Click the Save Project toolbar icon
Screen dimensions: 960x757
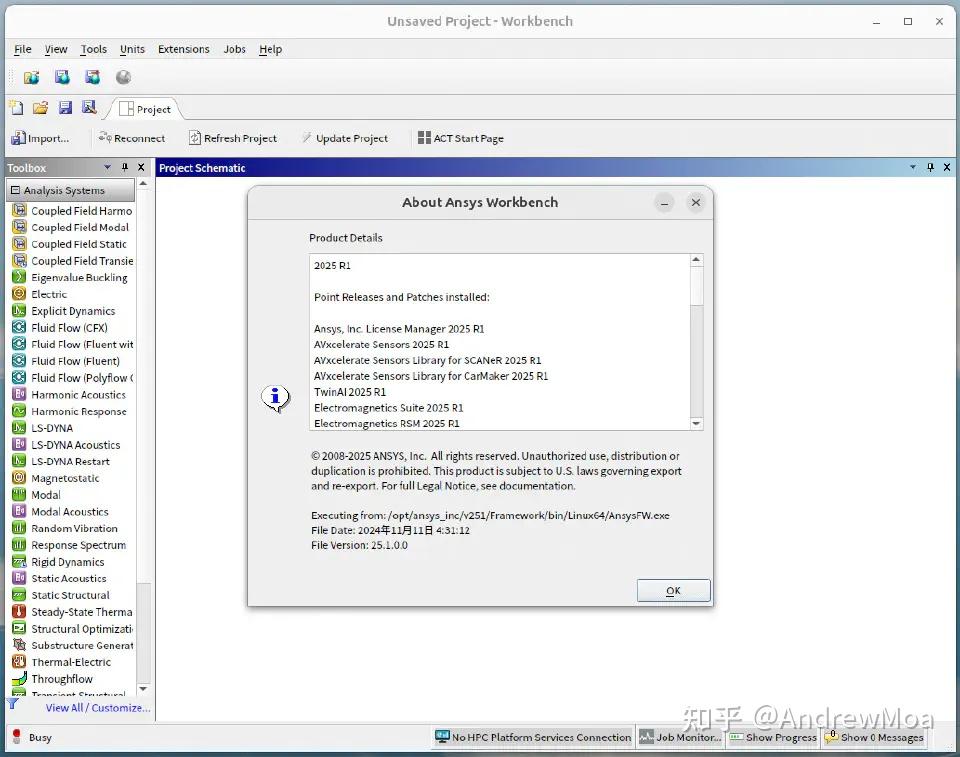click(64, 107)
